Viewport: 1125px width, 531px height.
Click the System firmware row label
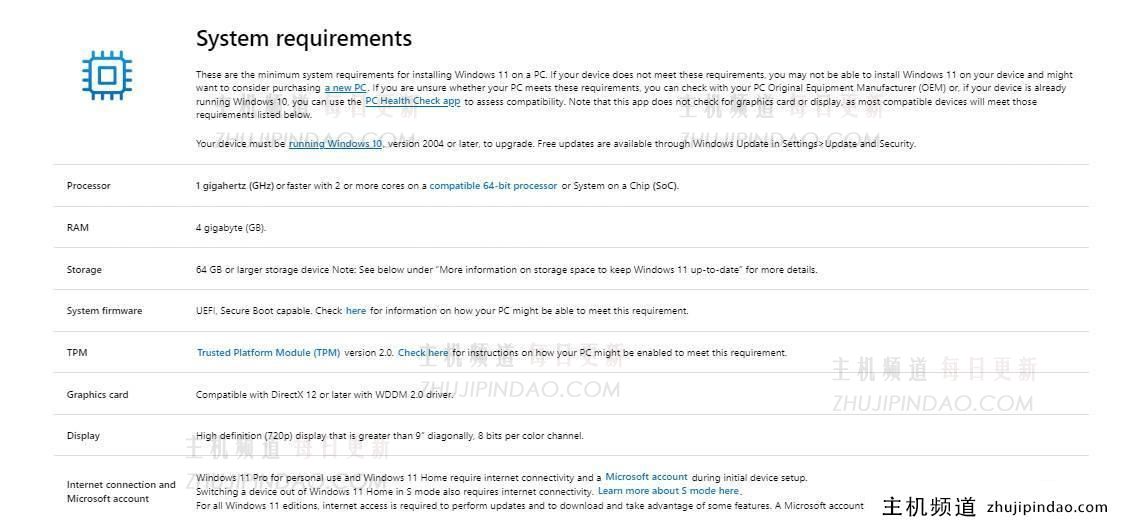pyautogui.click(x=104, y=311)
